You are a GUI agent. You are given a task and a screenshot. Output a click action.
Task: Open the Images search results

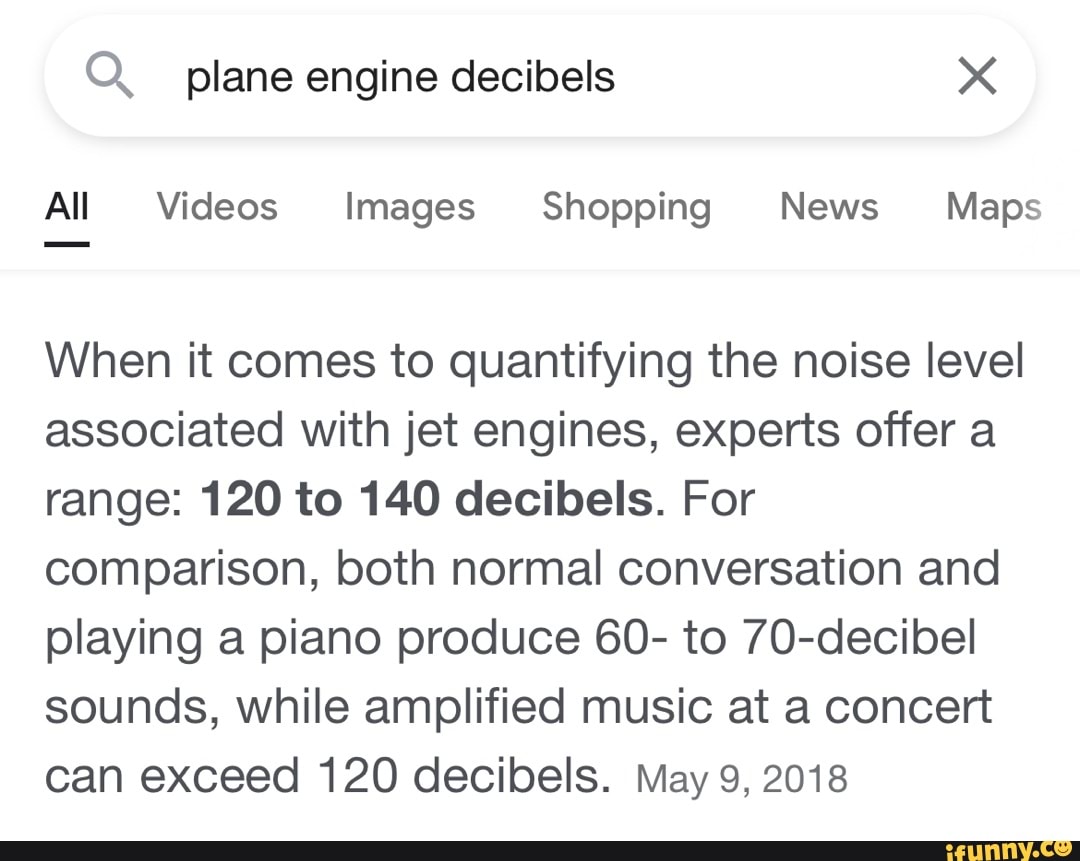coord(409,206)
